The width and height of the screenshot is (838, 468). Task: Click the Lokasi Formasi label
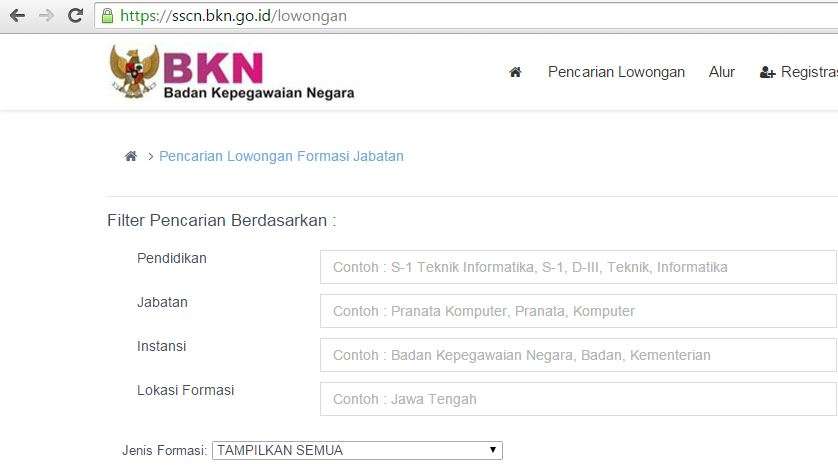[x=185, y=391]
